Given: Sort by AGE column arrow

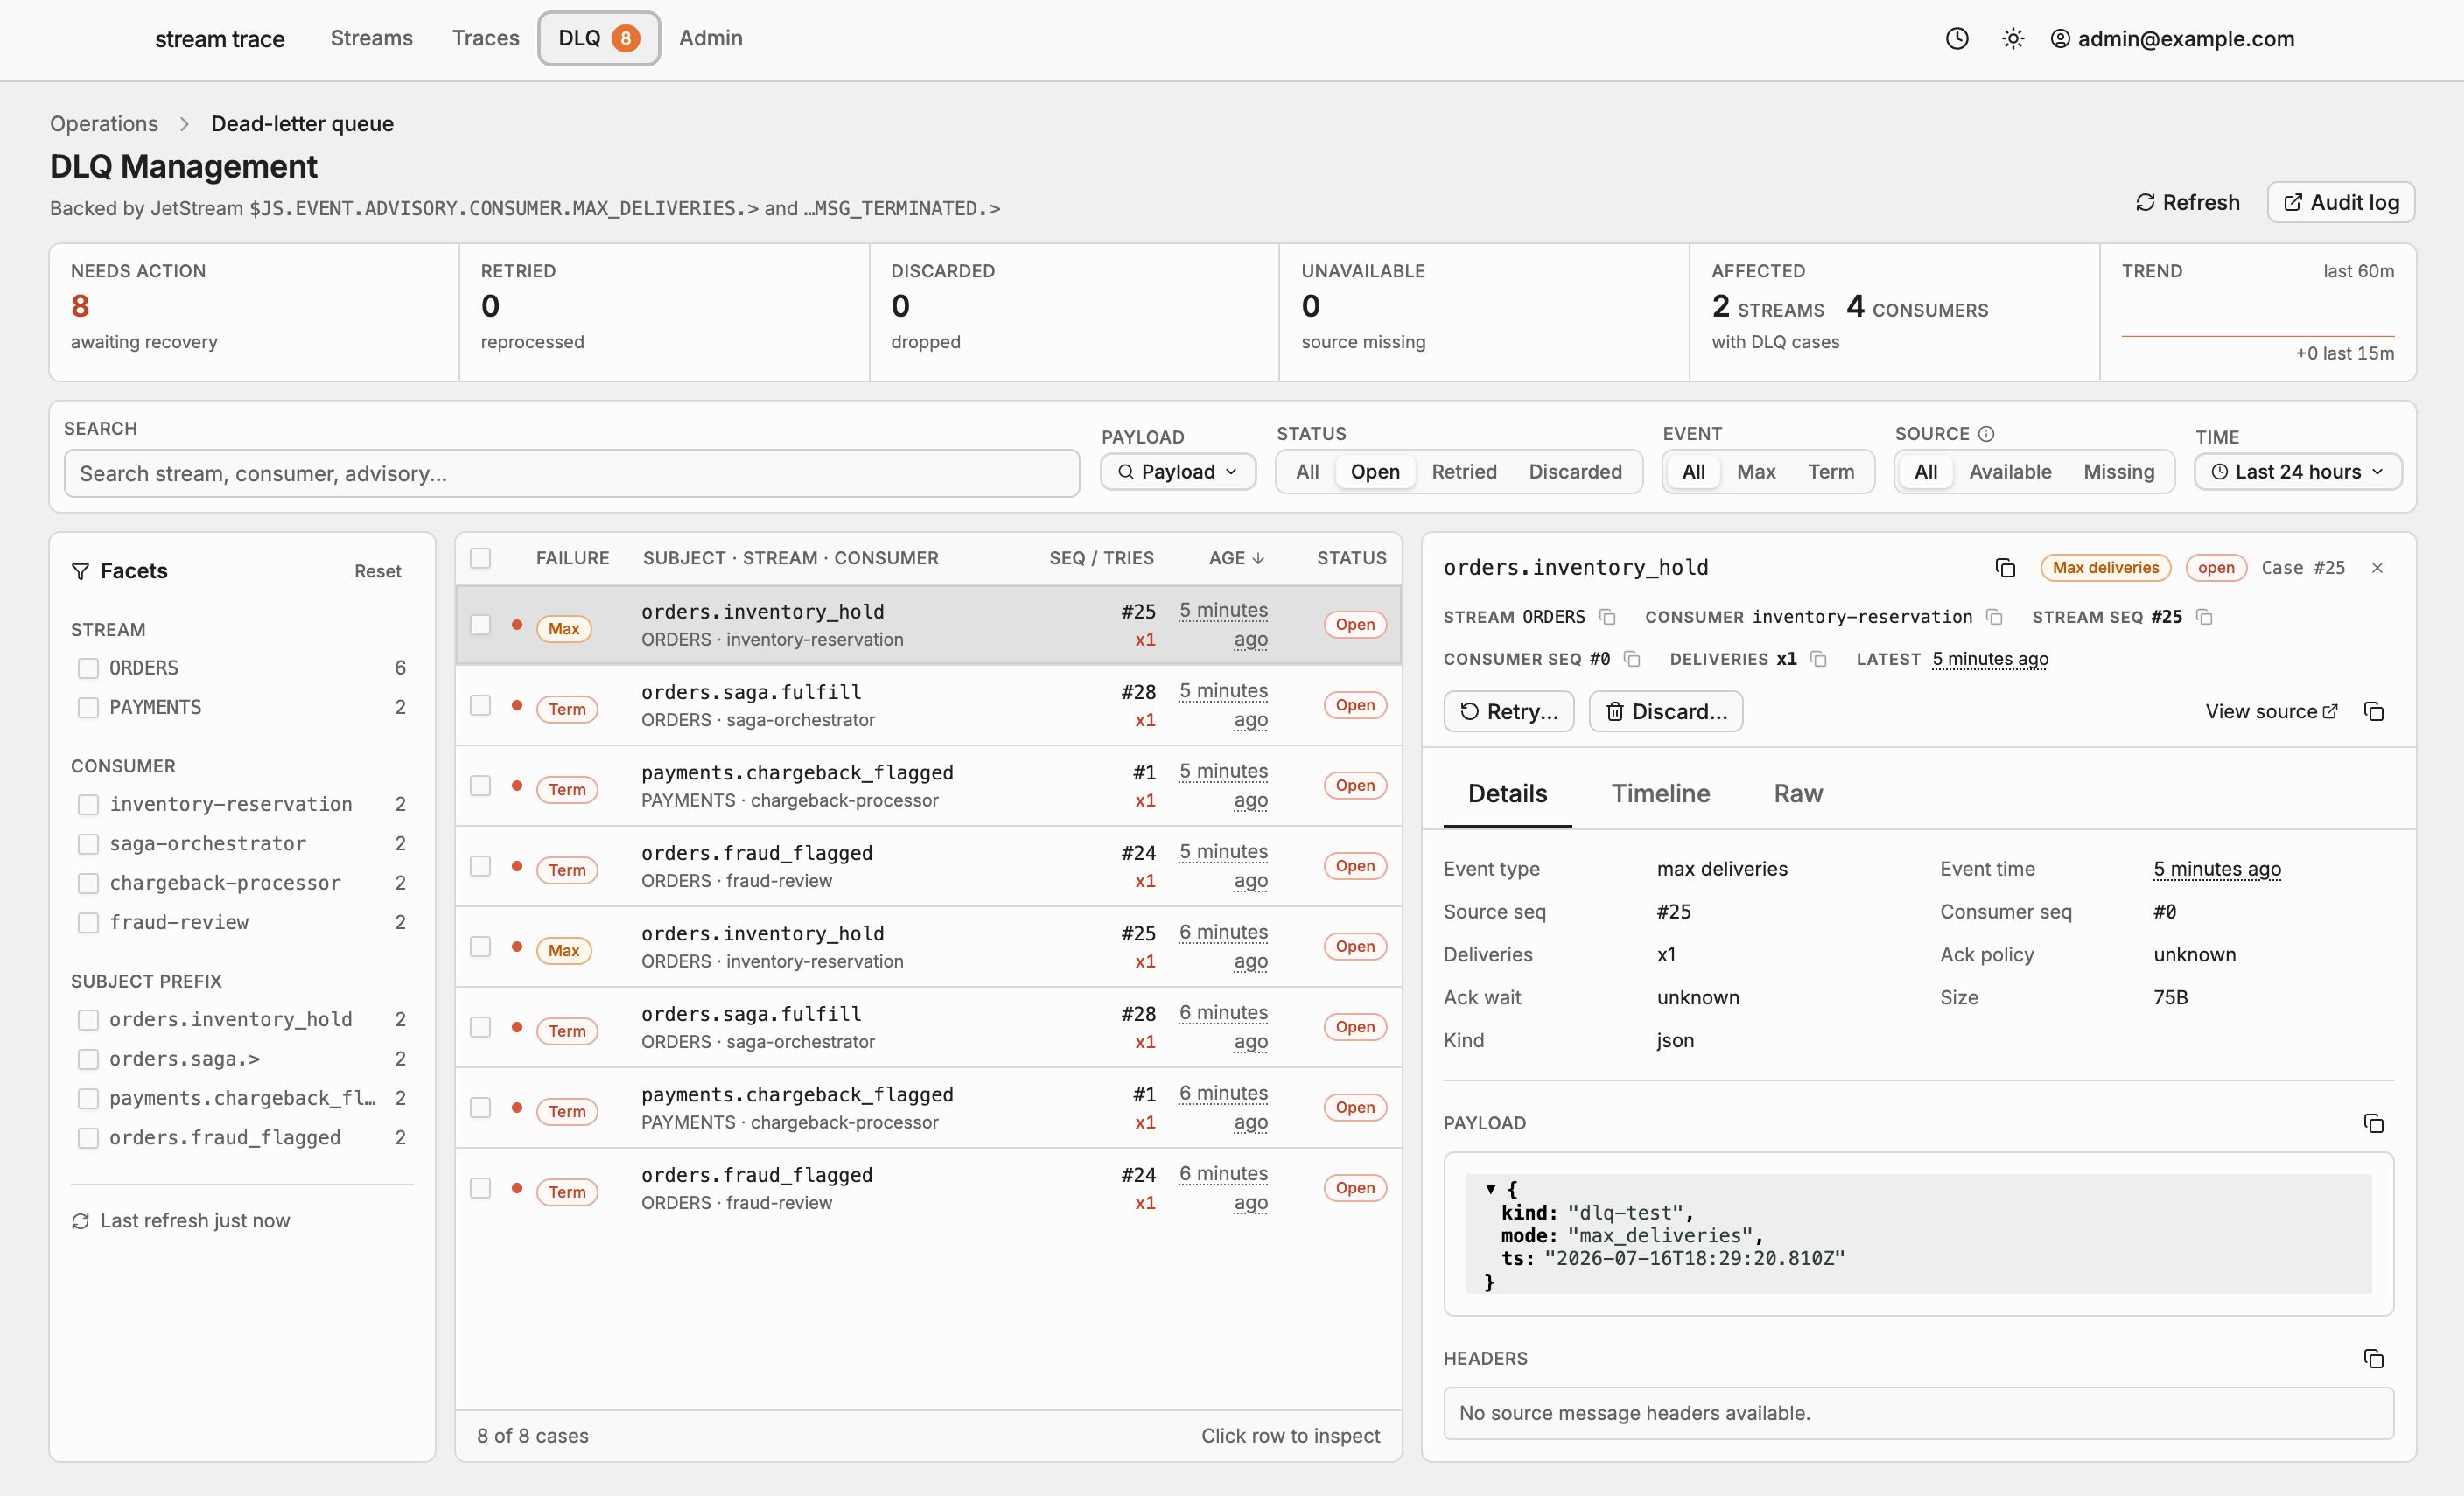Looking at the screenshot, I should pos(1258,558).
